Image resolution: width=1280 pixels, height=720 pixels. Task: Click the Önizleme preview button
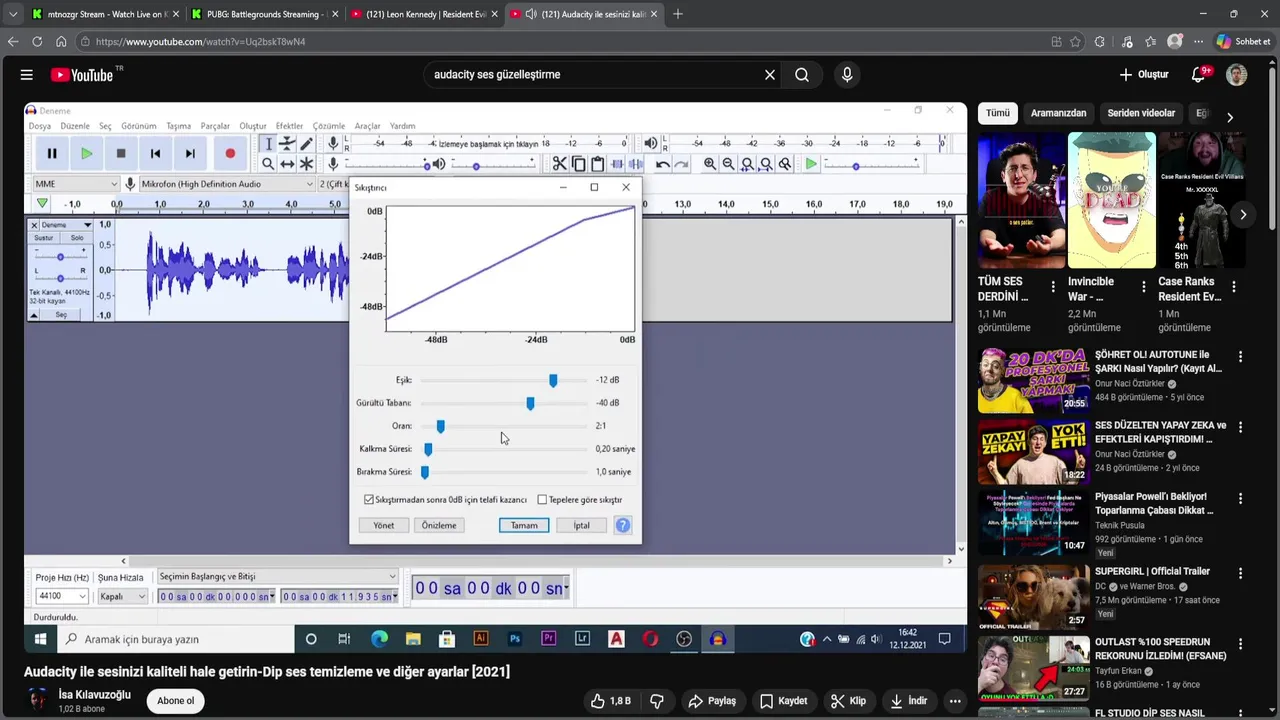tap(439, 525)
